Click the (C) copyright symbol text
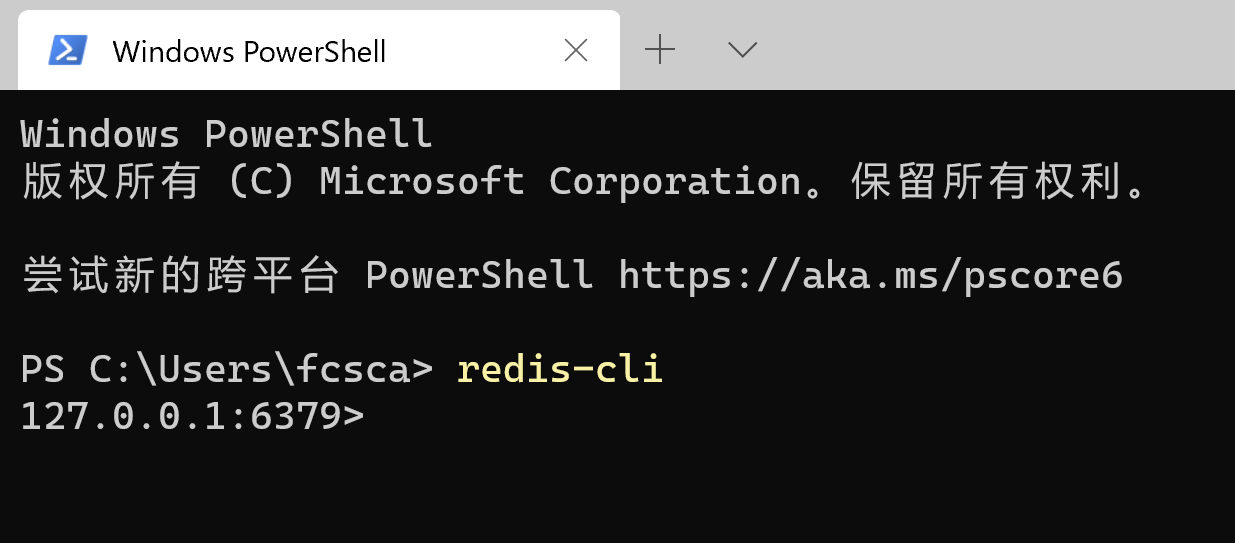This screenshot has height=543, width=1235. point(260,181)
